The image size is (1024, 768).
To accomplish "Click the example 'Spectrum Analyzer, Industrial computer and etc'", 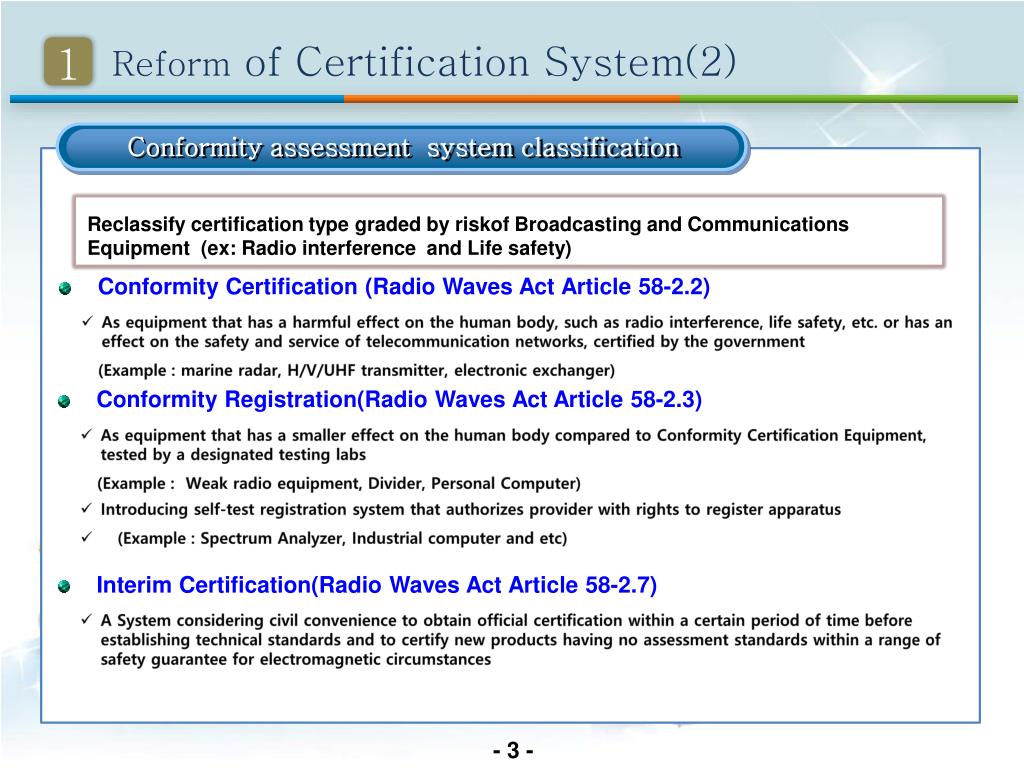I will coord(342,538).
